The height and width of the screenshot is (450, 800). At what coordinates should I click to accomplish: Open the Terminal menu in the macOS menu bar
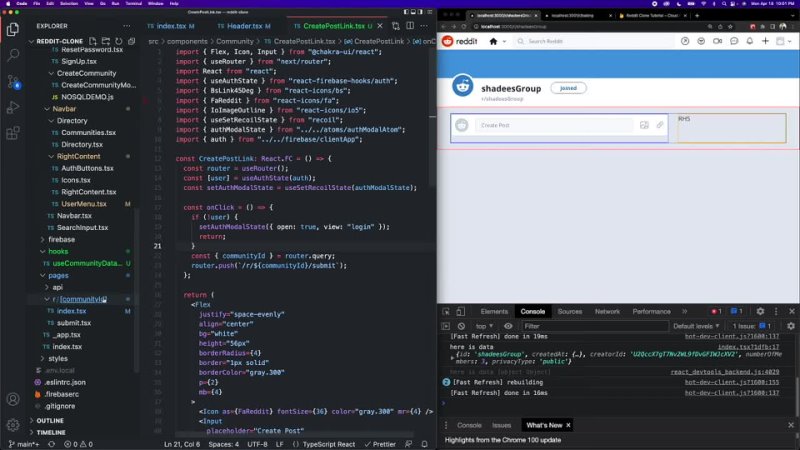point(134,4)
